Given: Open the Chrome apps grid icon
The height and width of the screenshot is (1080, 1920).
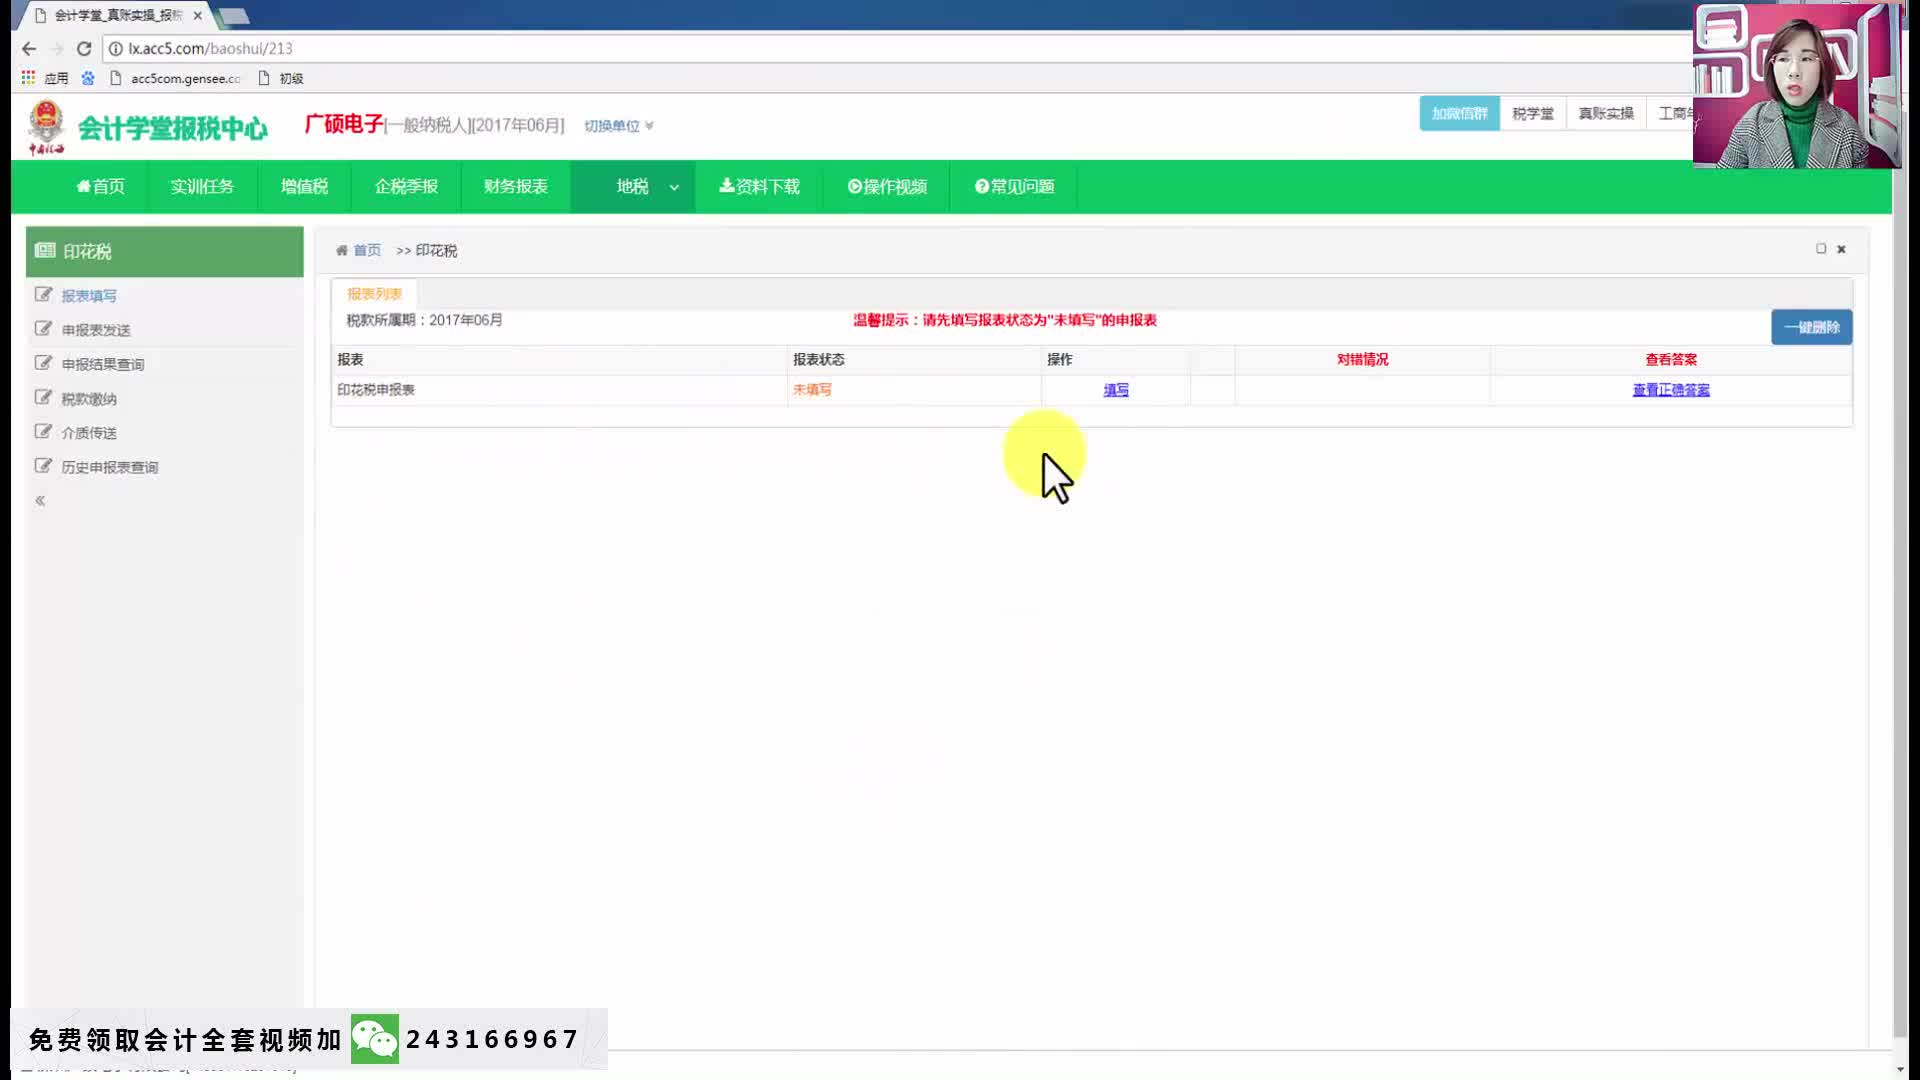Looking at the screenshot, I should [28, 78].
